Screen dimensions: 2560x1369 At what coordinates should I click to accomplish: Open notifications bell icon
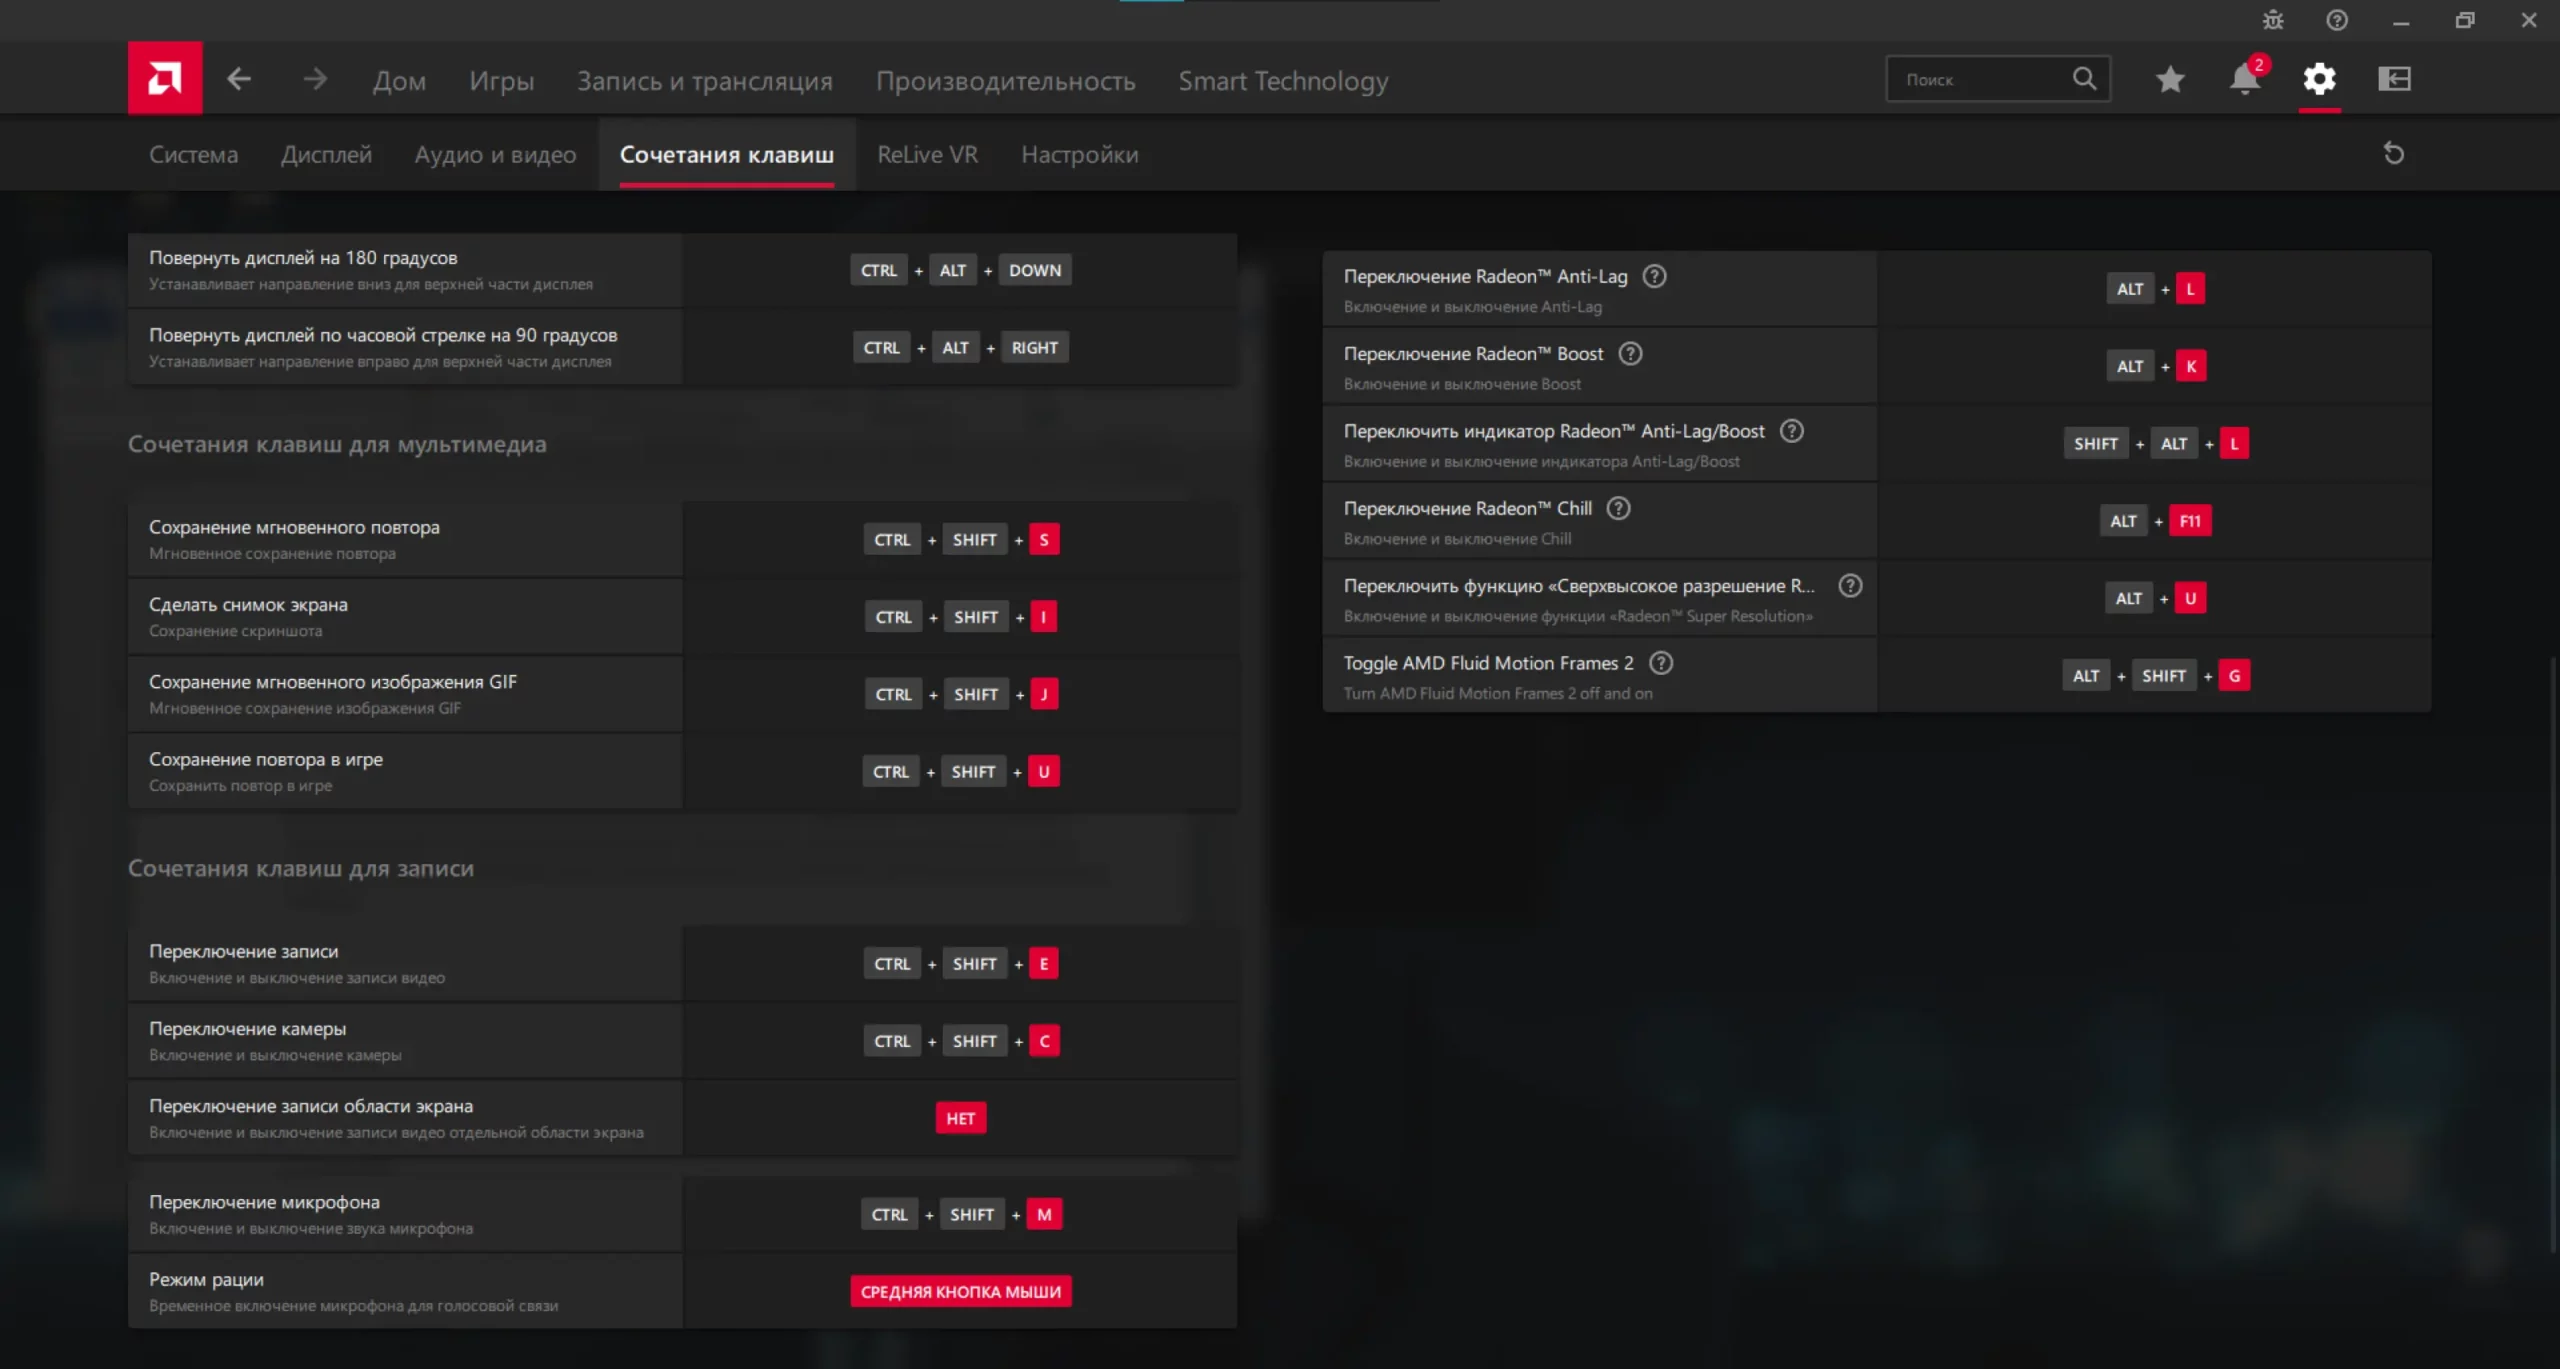coord(2244,79)
